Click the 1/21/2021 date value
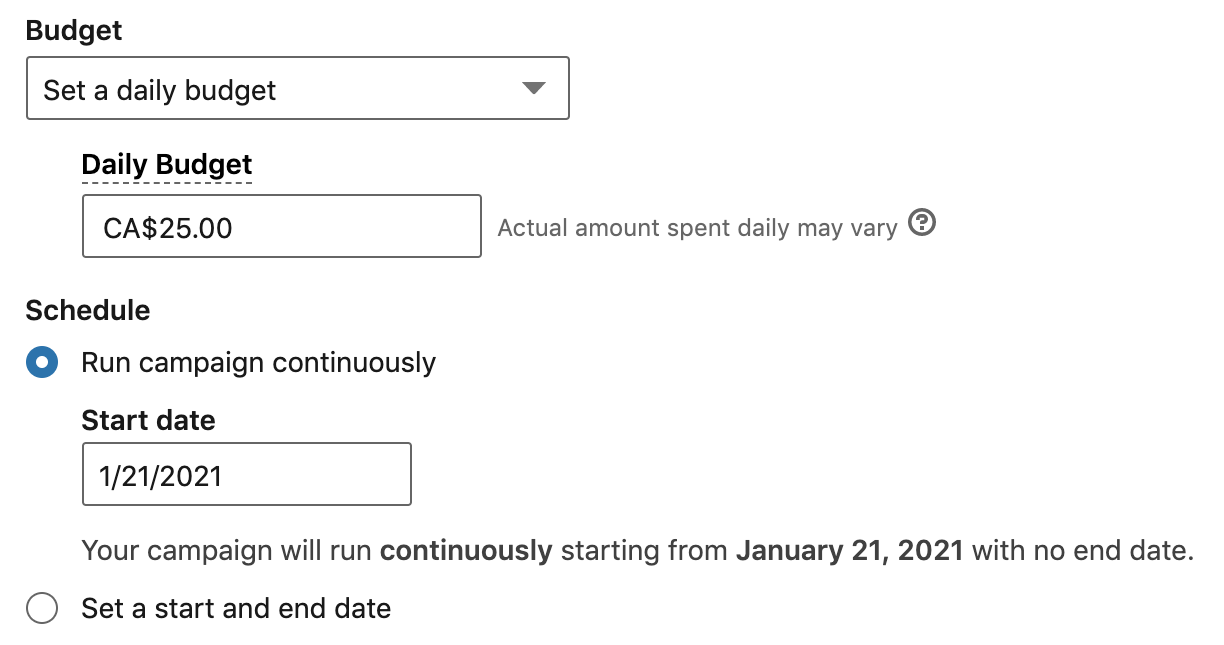The height and width of the screenshot is (645, 1224). point(161,476)
